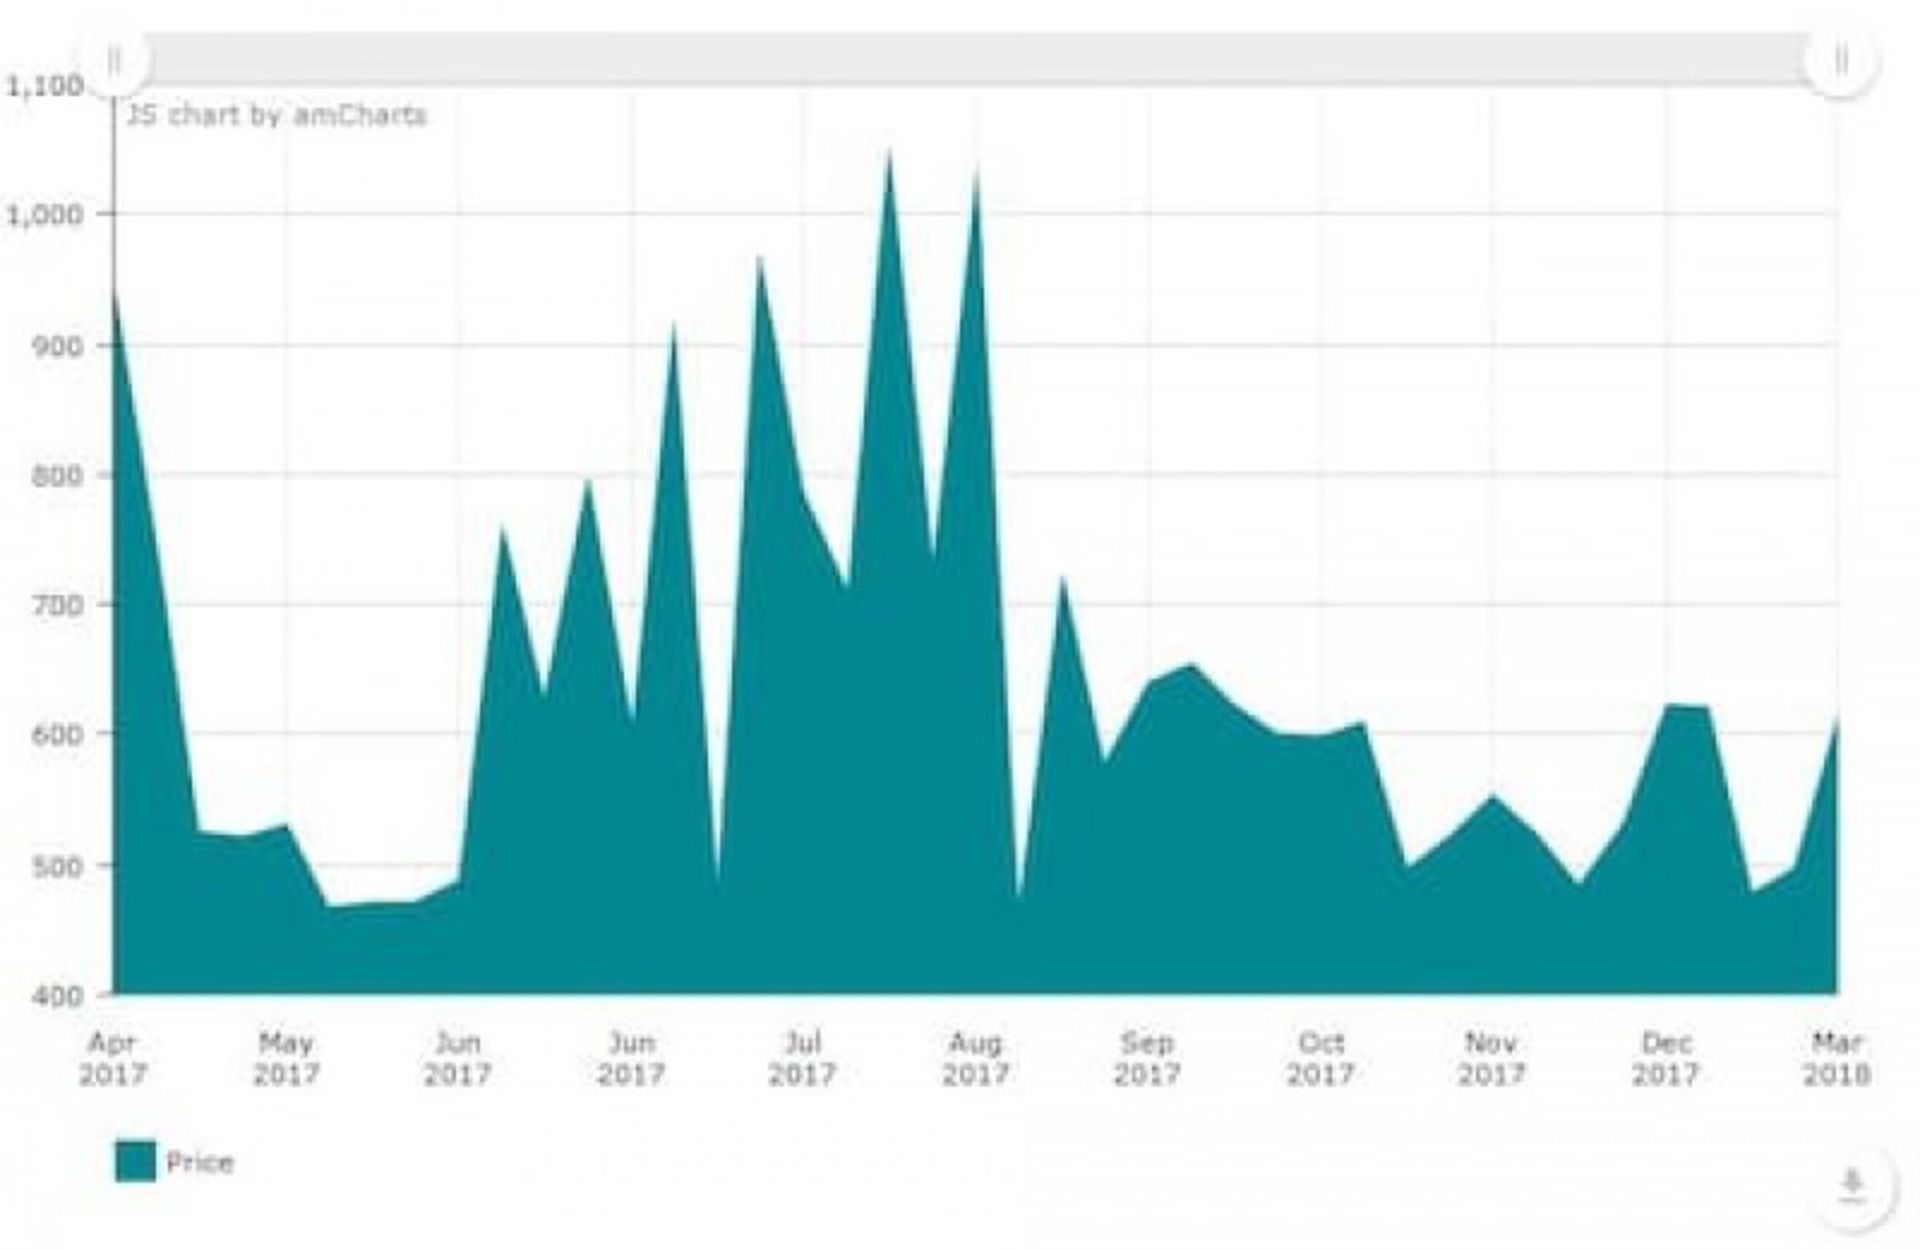Click the right scrollbar grip handle
1920x1250 pixels.
click(1840, 61)
